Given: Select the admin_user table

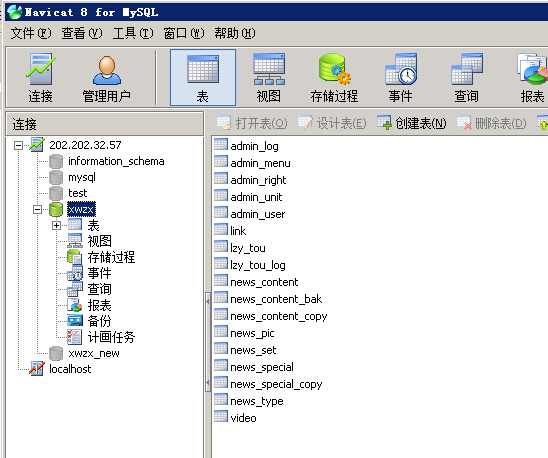Looking at the screenshot, I should [x=258, y=214].
